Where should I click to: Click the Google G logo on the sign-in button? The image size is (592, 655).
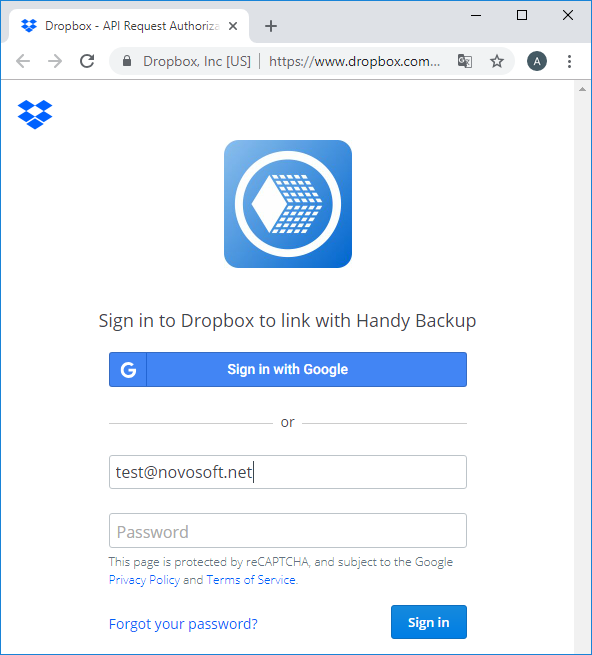tap(128, 369)
